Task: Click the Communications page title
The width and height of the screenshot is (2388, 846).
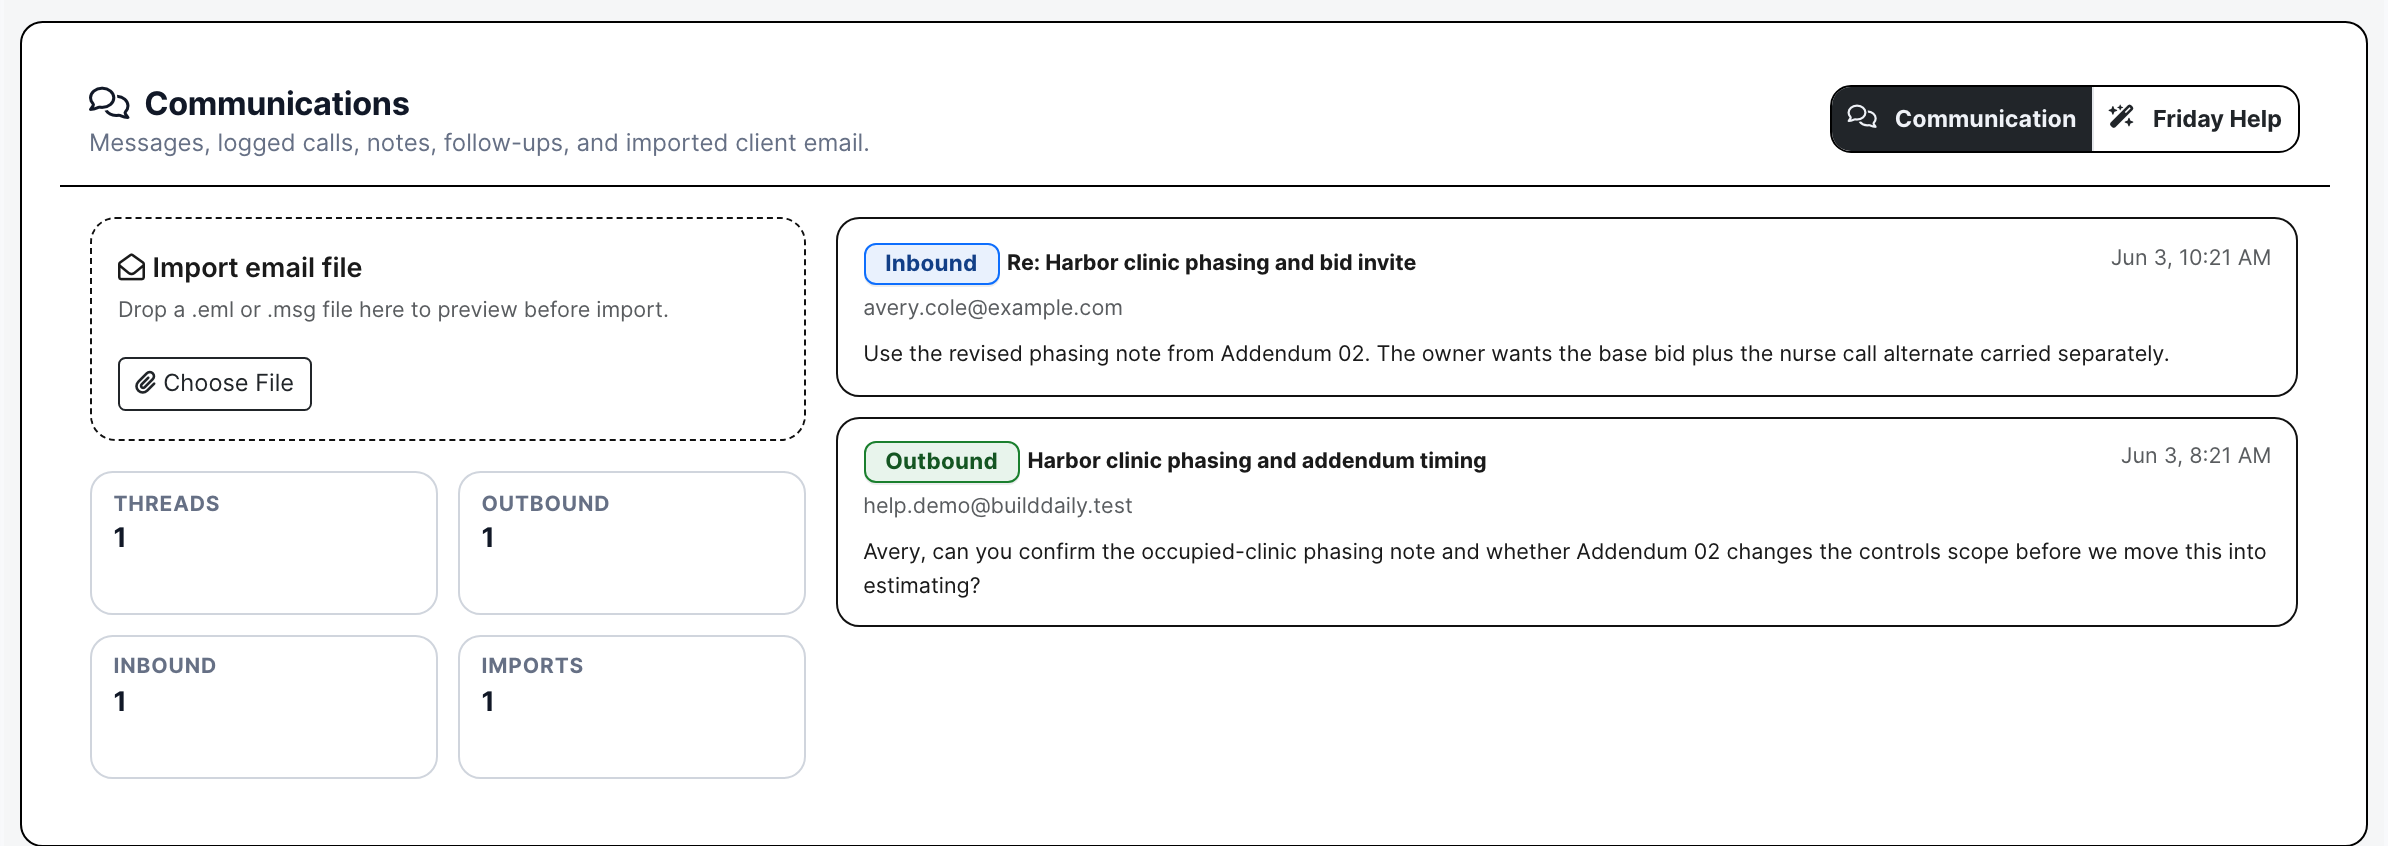Action: pos(277,104)
